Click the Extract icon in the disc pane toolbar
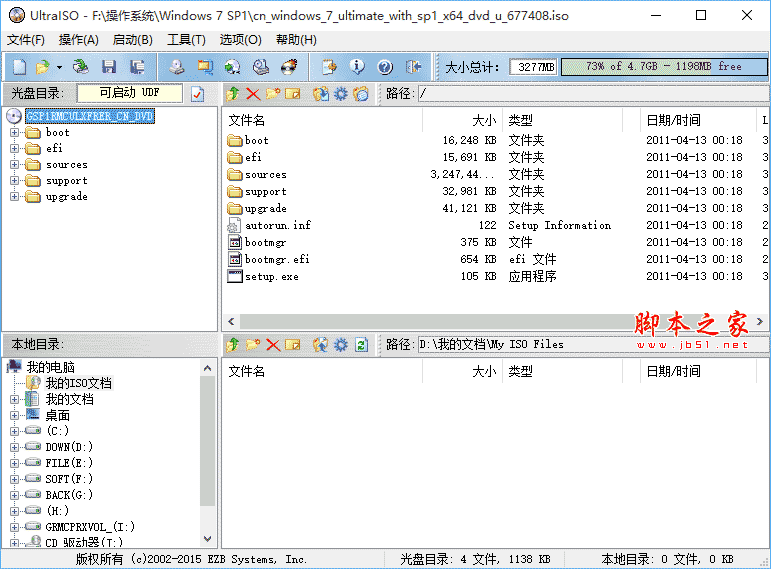 [321, 93]
